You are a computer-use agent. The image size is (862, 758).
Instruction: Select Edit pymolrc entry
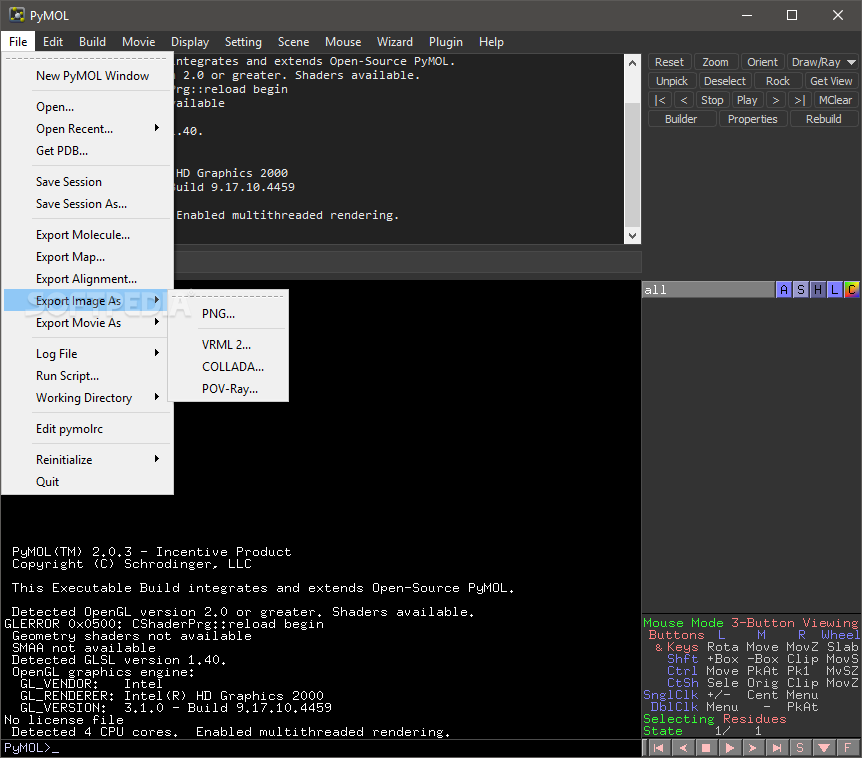point(87,429)
